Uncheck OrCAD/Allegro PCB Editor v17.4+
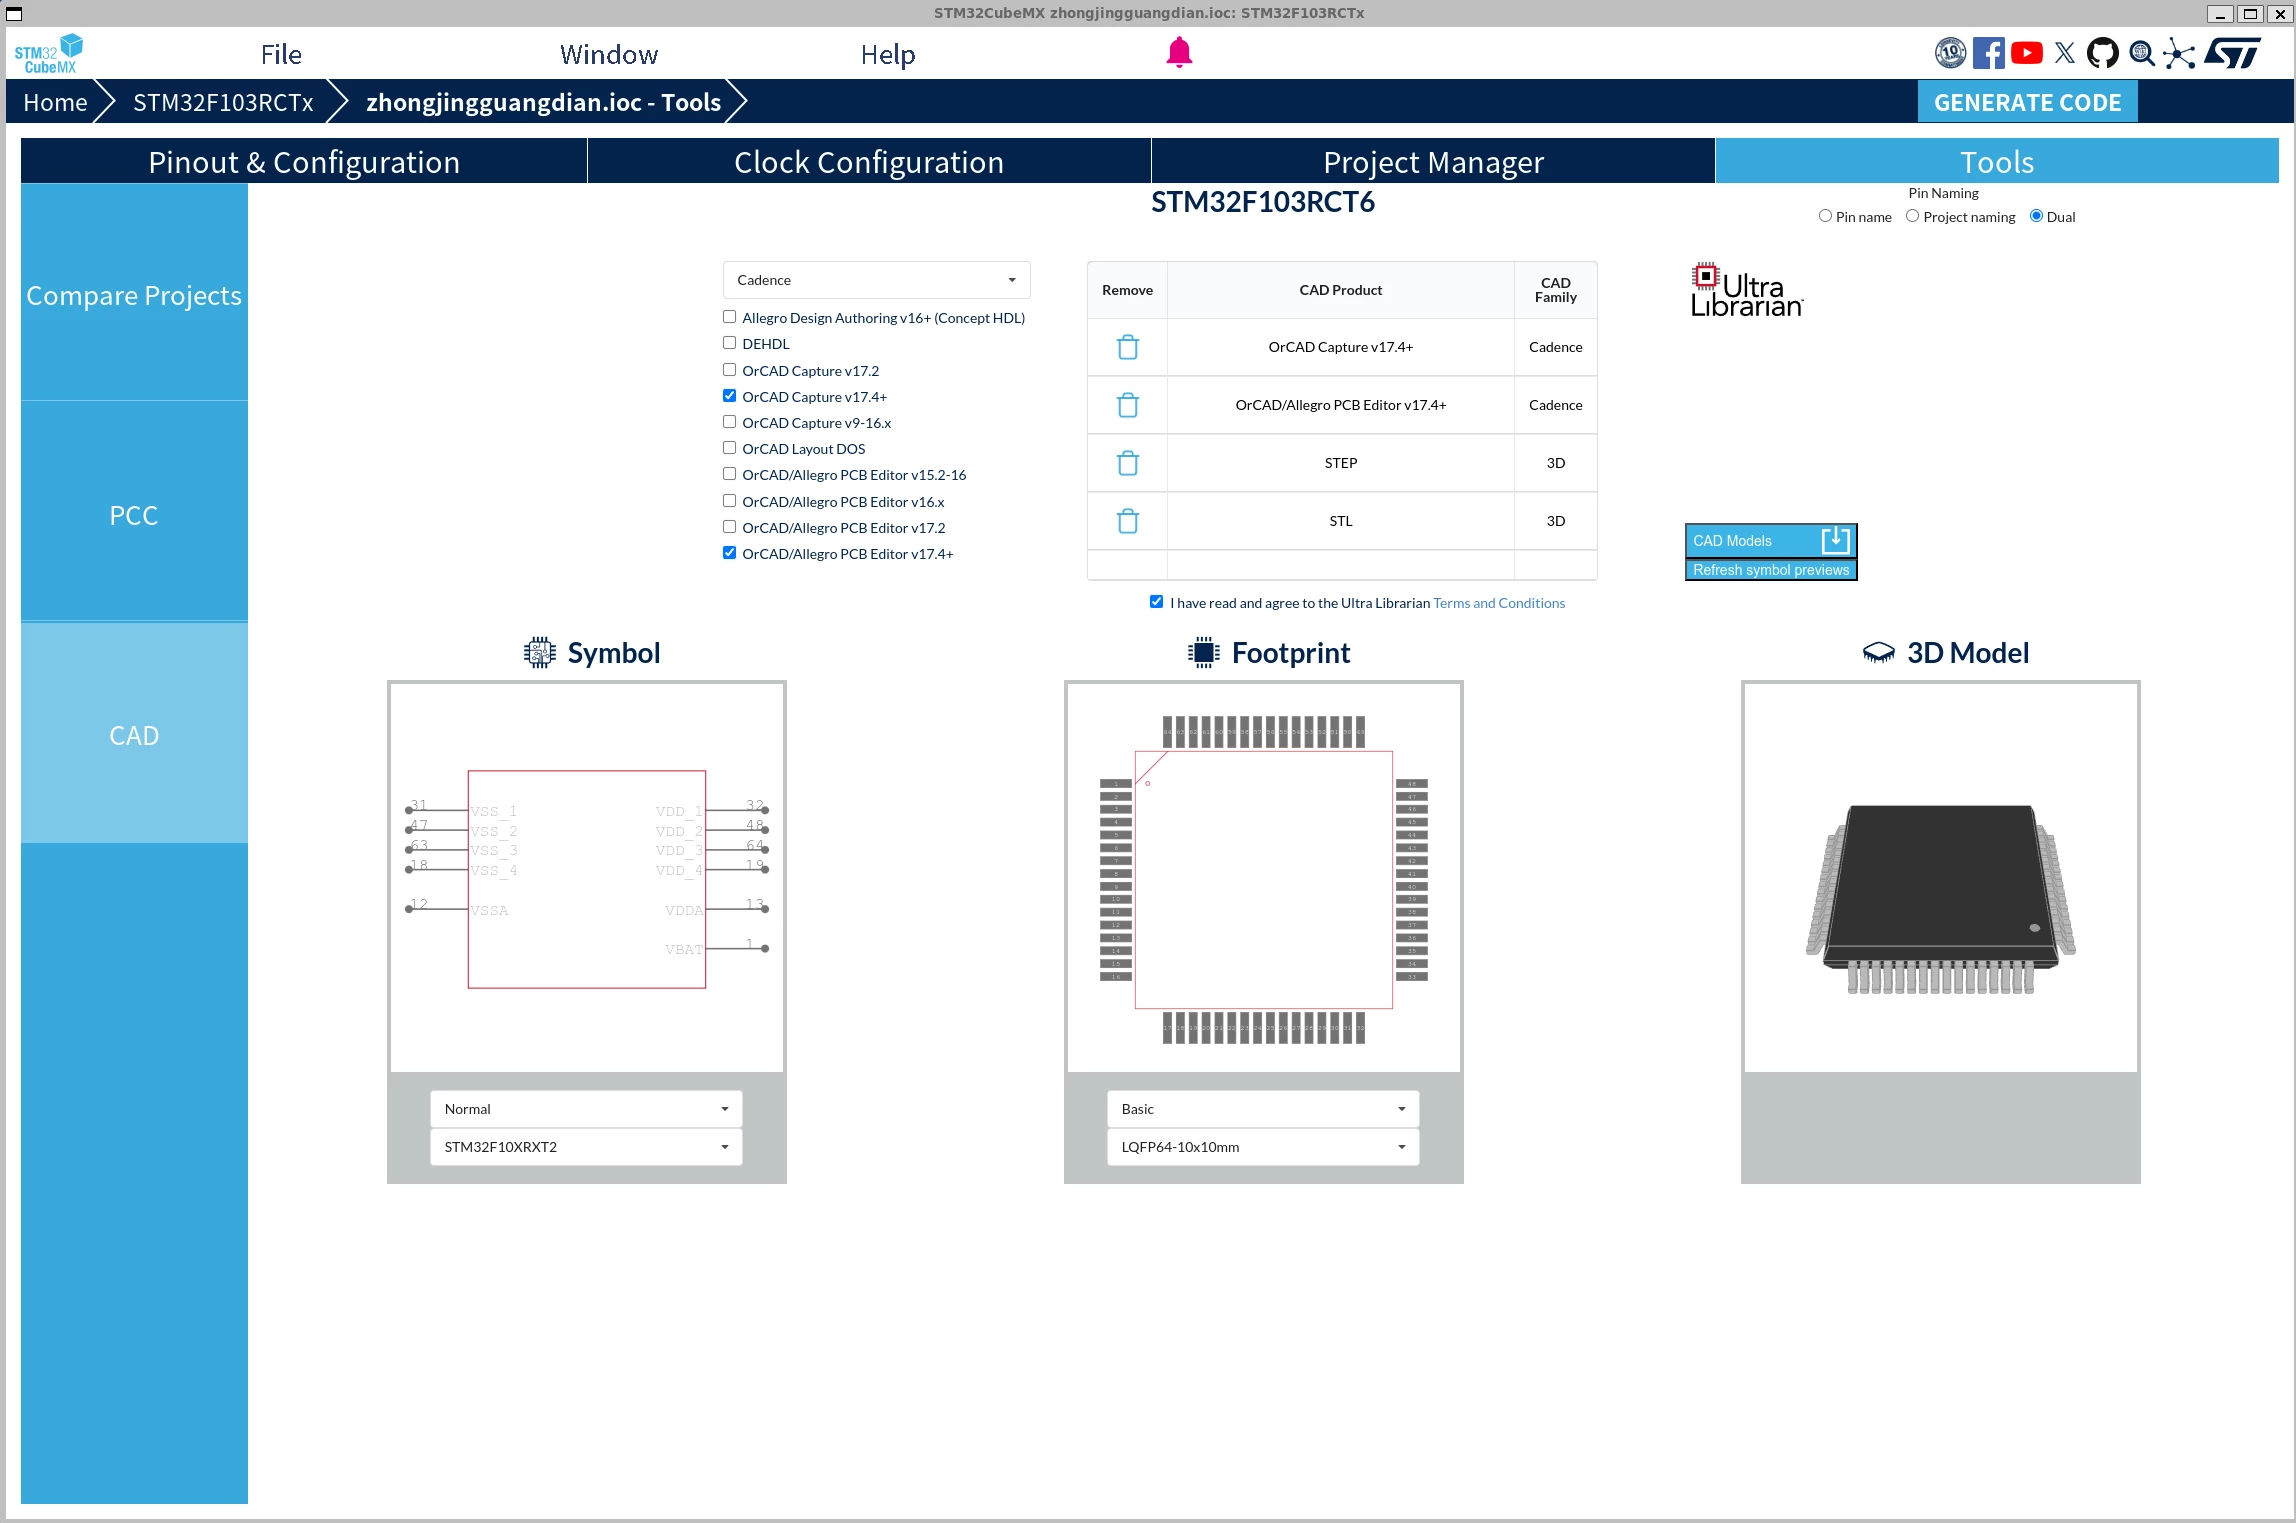 [x=729, y=553]
